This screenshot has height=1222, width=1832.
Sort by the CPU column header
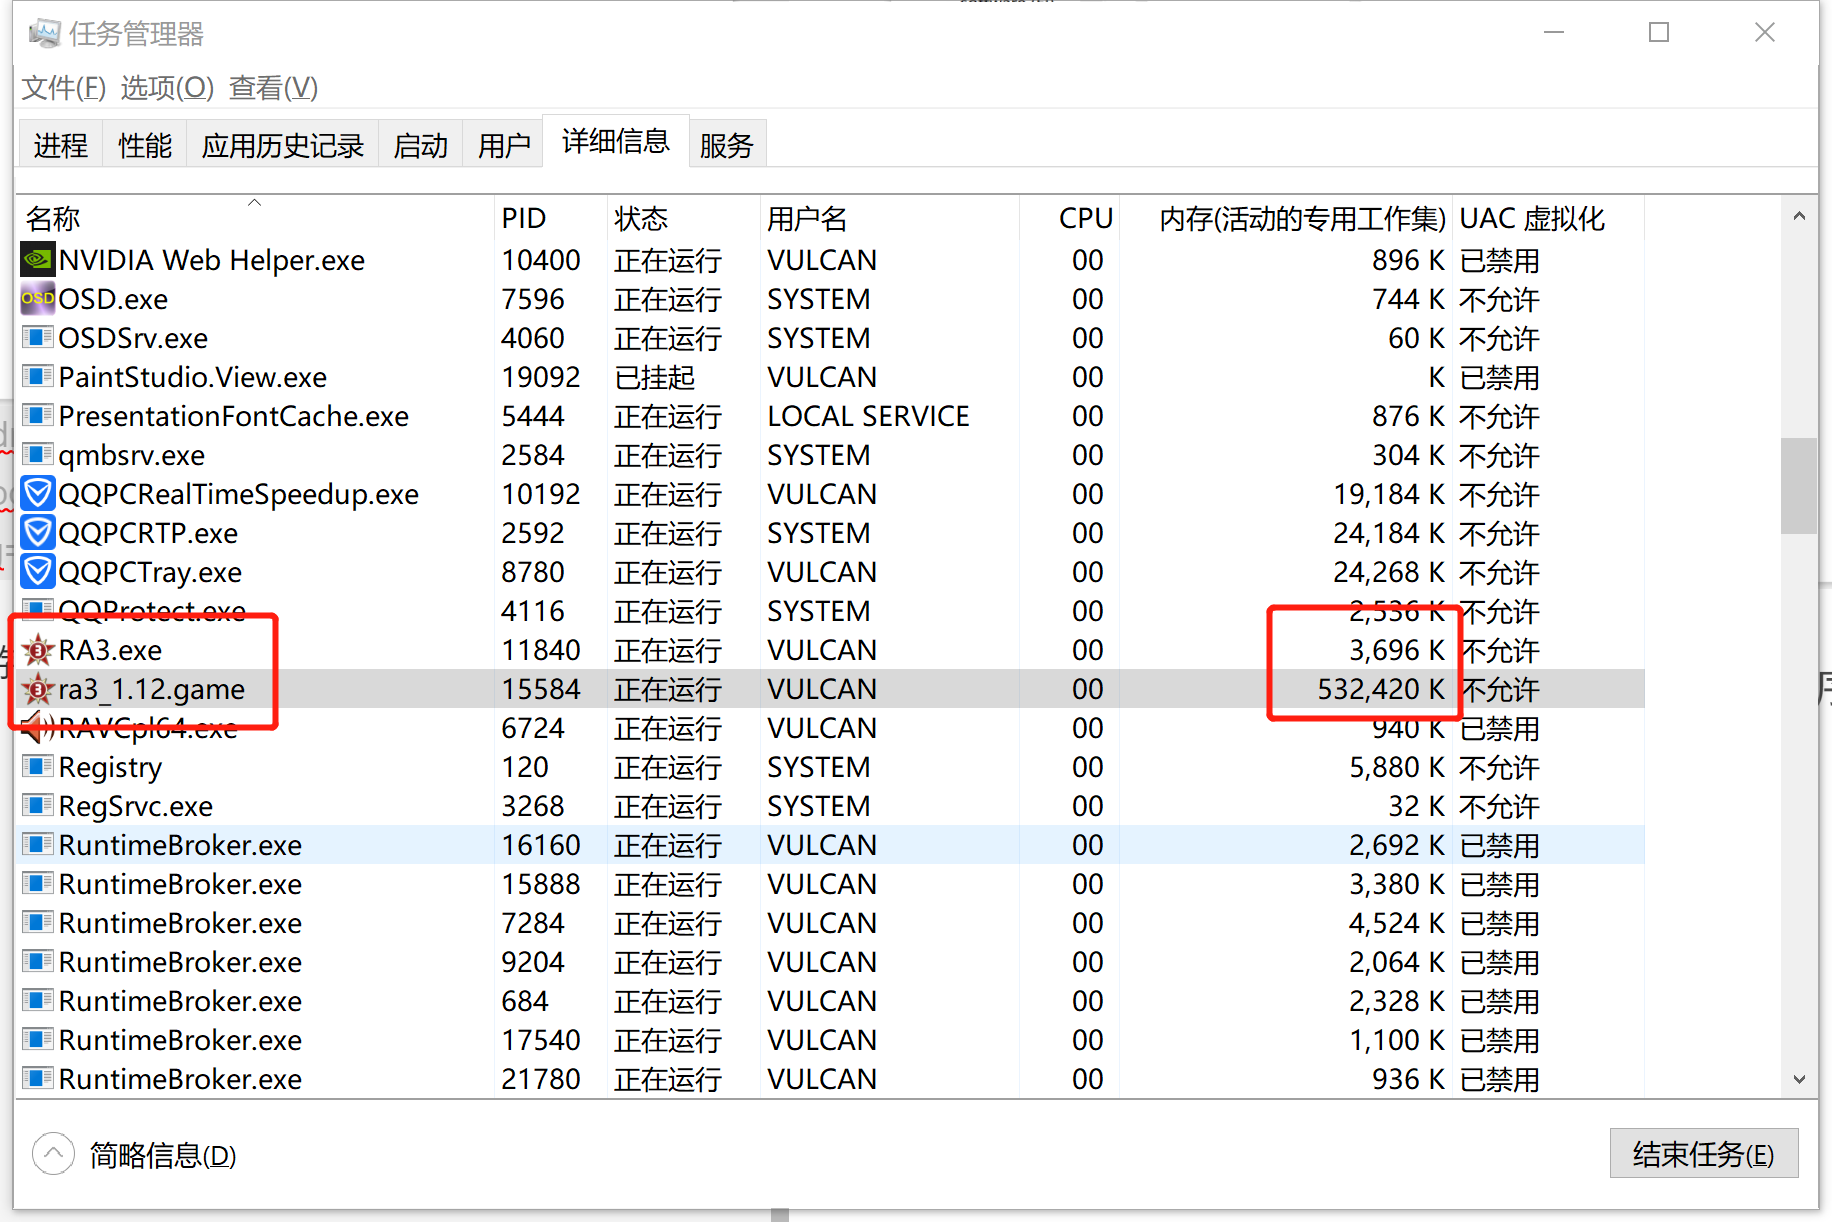1086,217
